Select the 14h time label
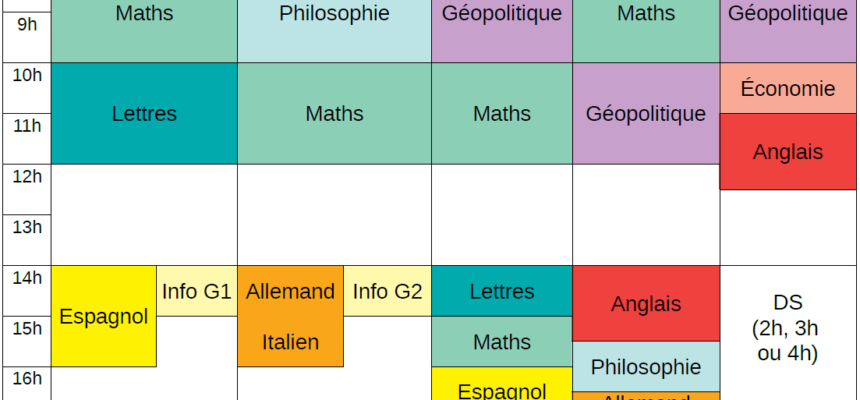 coord(26,278)
